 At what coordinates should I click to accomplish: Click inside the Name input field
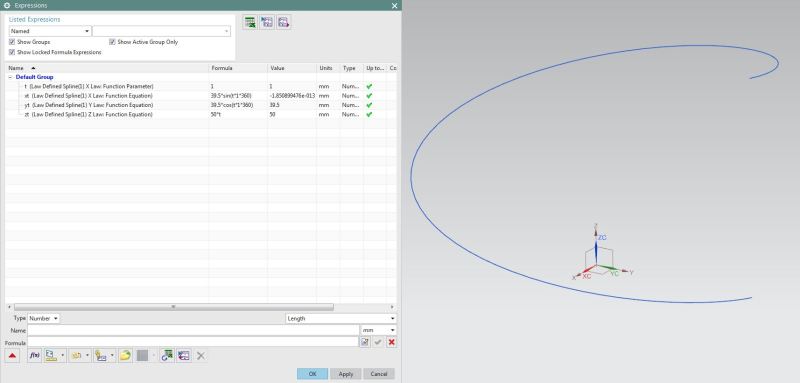[193, 330]
